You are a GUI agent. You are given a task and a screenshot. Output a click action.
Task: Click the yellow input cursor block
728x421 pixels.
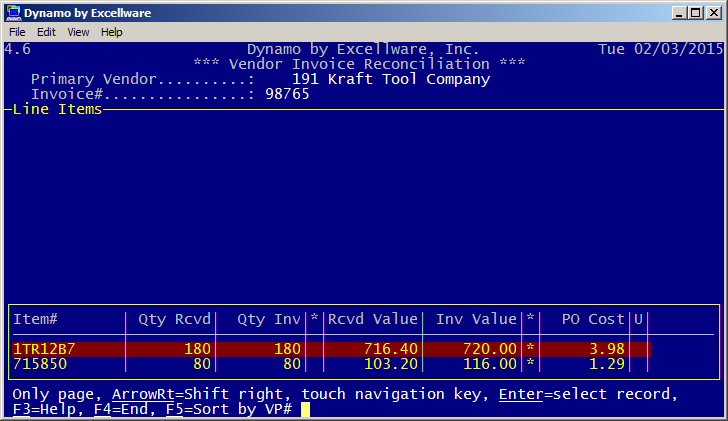(x=305, y=409)
